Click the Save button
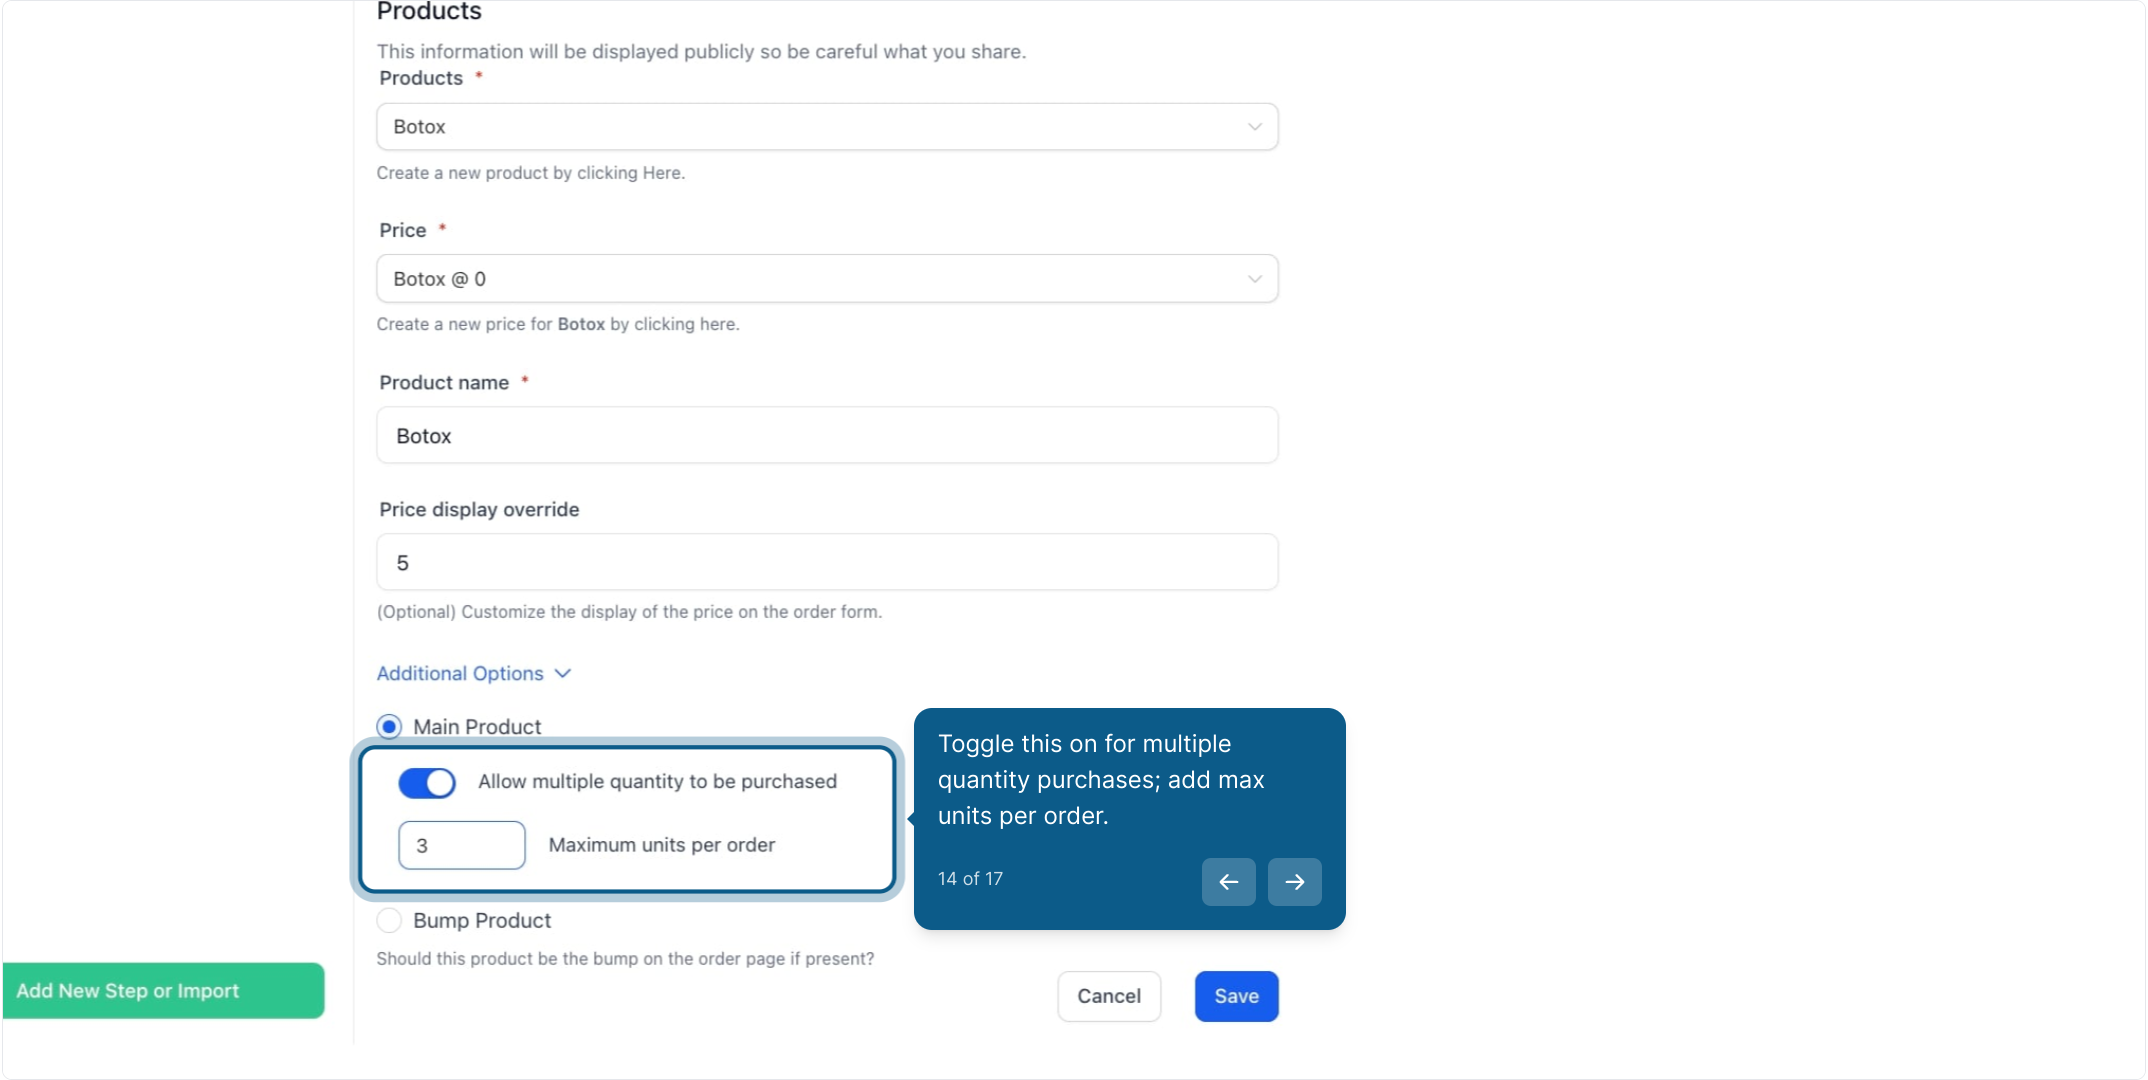Image resolution: width=2148 pixels, height=1080 pixels. point(1236,996)
